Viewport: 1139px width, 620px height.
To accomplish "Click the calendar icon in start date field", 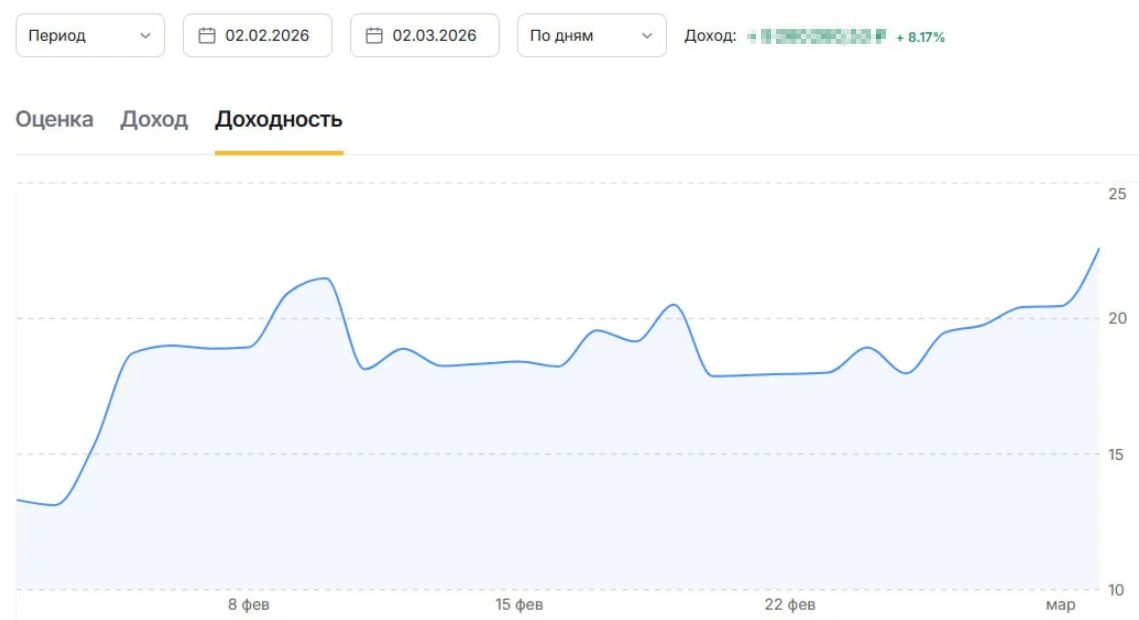I will pos(207,36).
